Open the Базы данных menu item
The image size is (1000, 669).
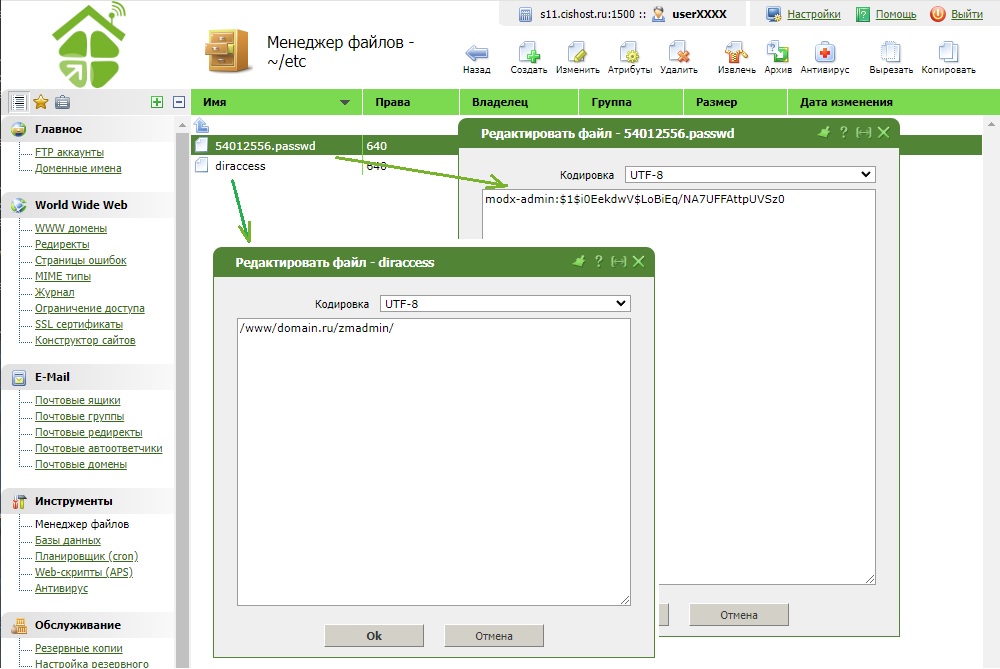[68, 540]
